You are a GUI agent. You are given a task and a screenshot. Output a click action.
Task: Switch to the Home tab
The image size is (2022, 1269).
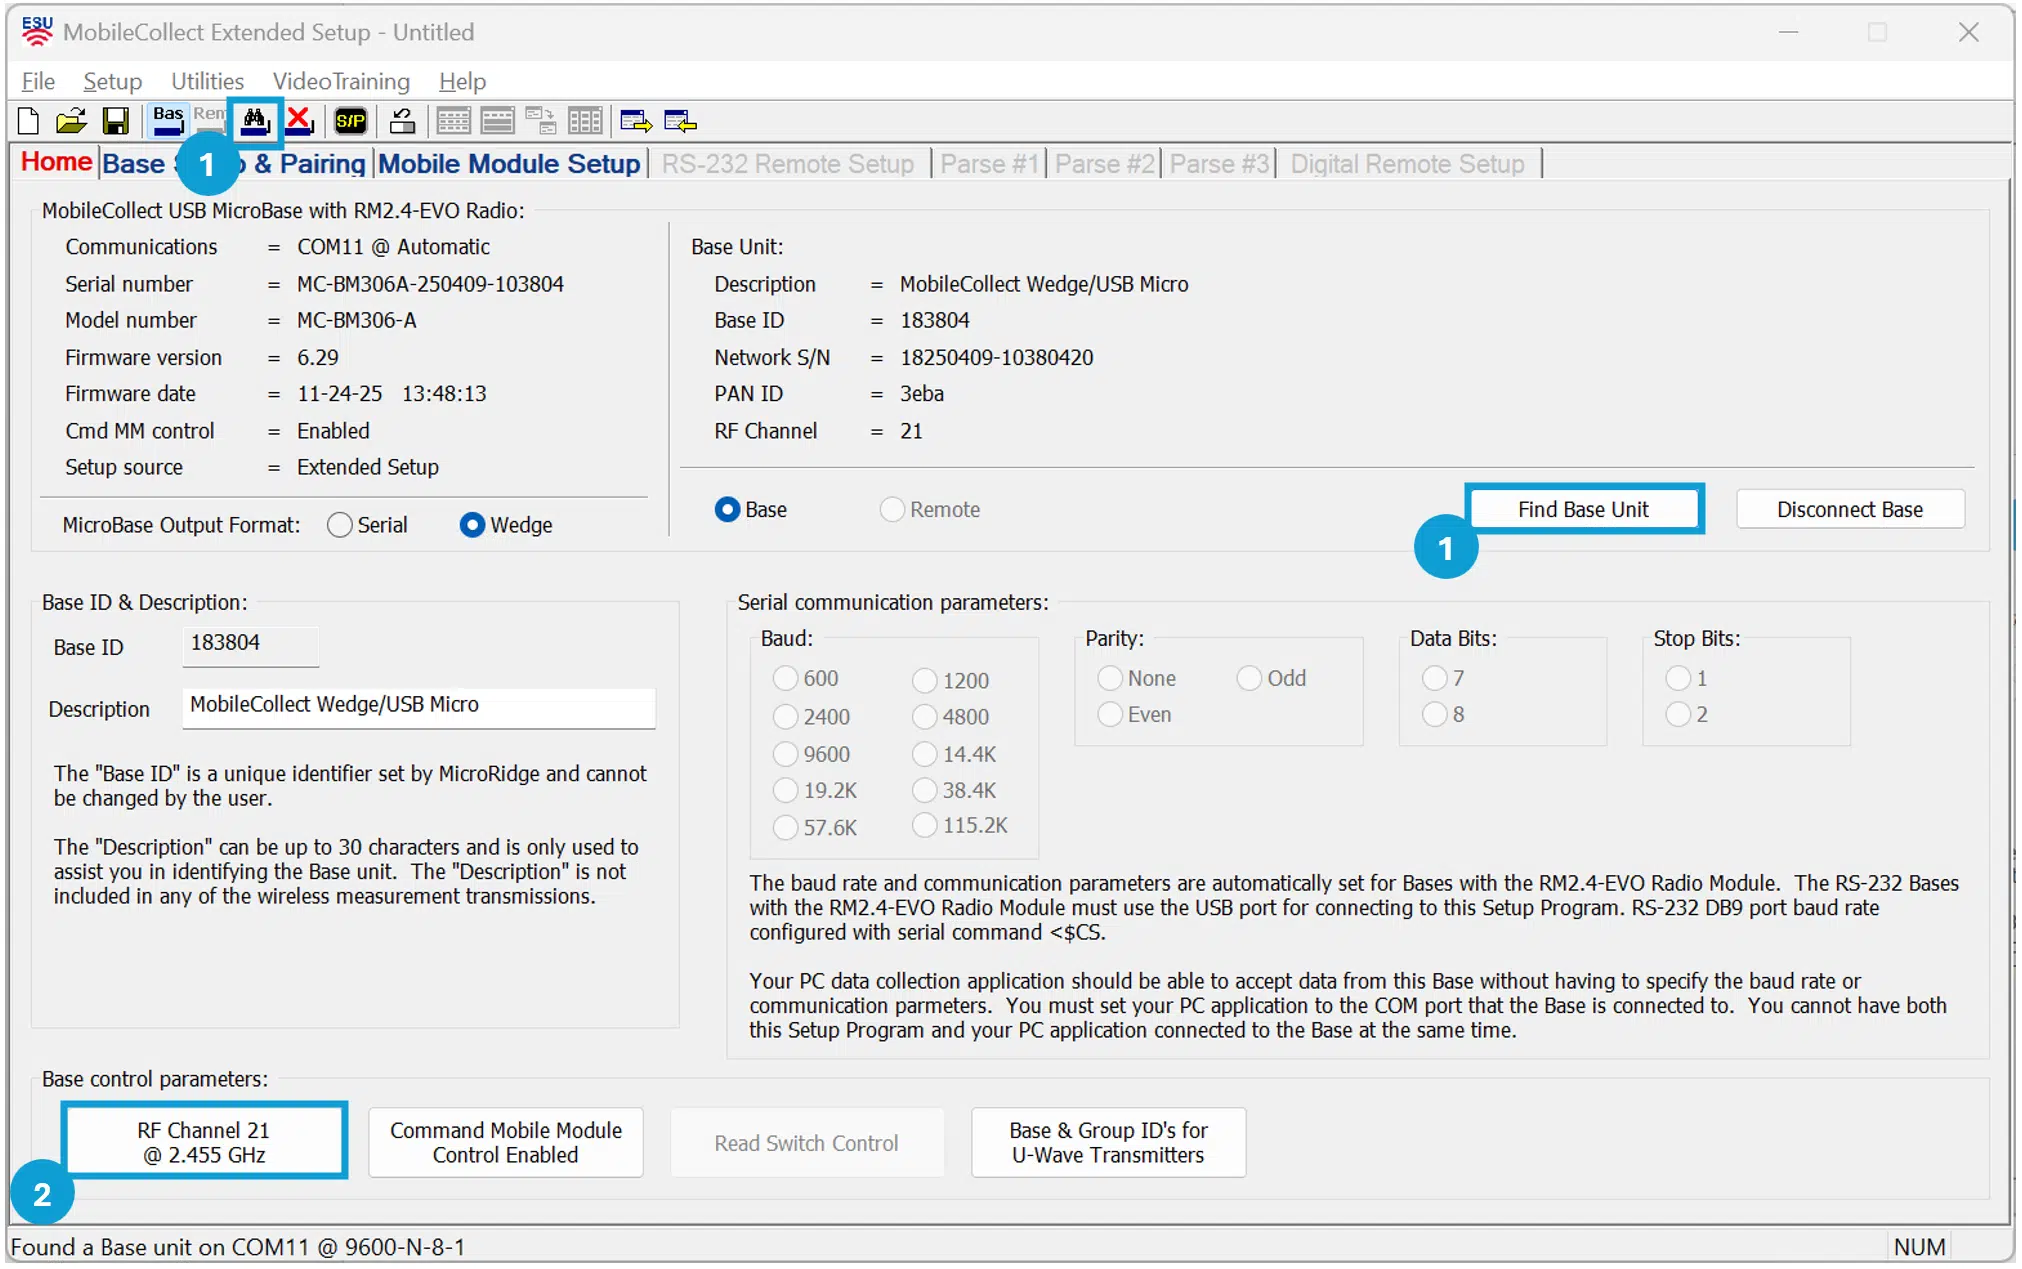pos(57,162)
